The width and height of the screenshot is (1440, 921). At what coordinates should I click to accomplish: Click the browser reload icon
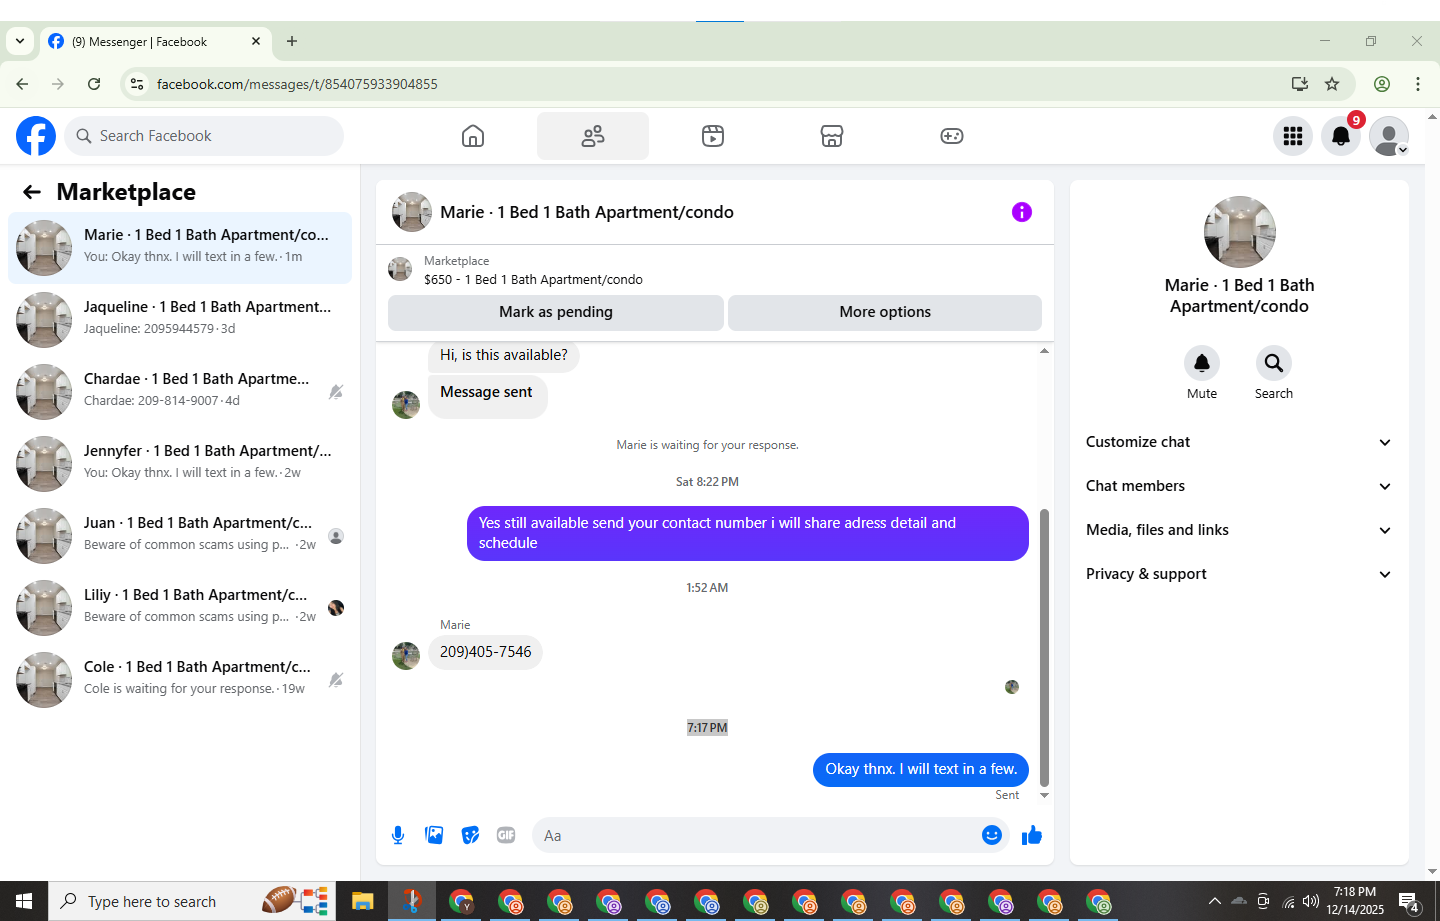click(x=94, y=84)
